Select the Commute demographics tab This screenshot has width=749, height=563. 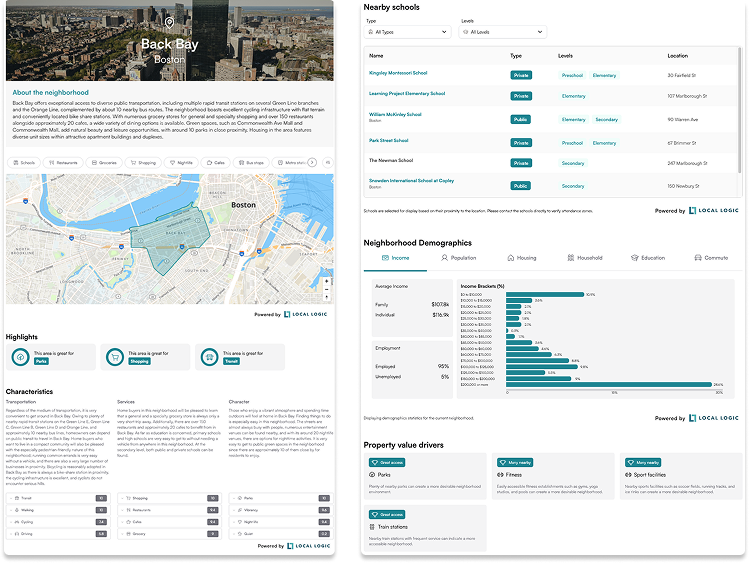click(x=711, y=258)
